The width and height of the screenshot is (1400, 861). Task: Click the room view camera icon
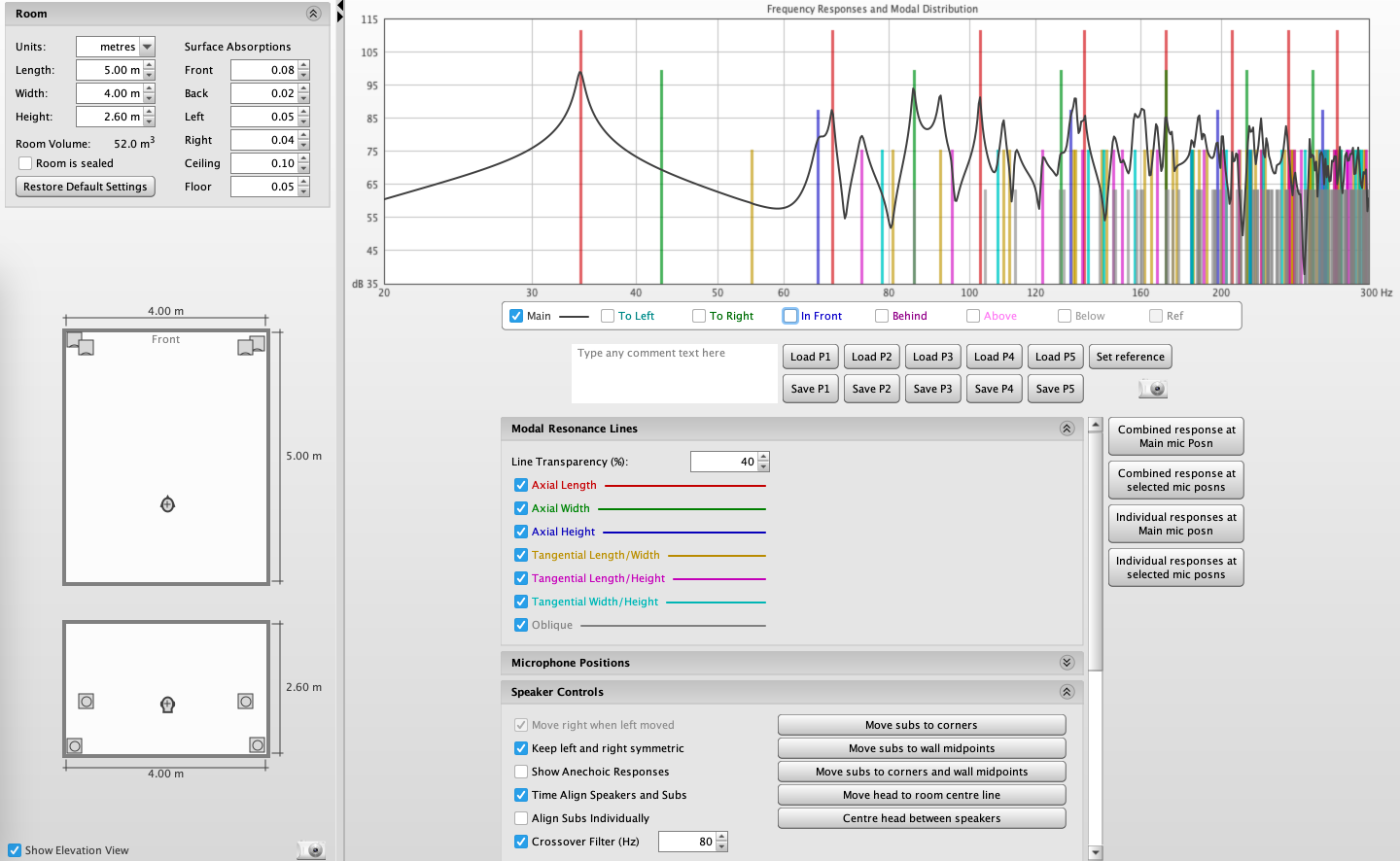pos(312,850)
